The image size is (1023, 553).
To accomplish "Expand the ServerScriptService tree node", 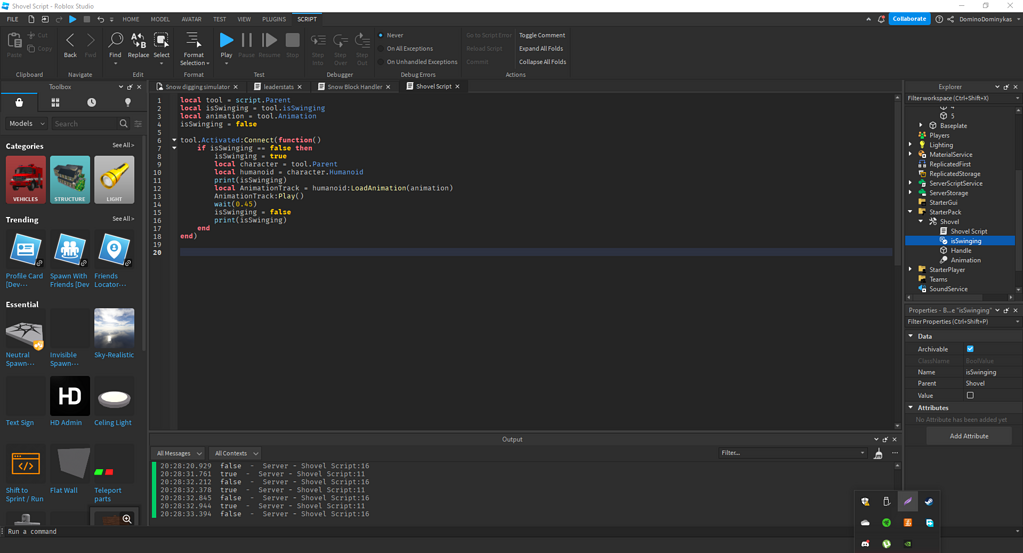I will 911,184.
